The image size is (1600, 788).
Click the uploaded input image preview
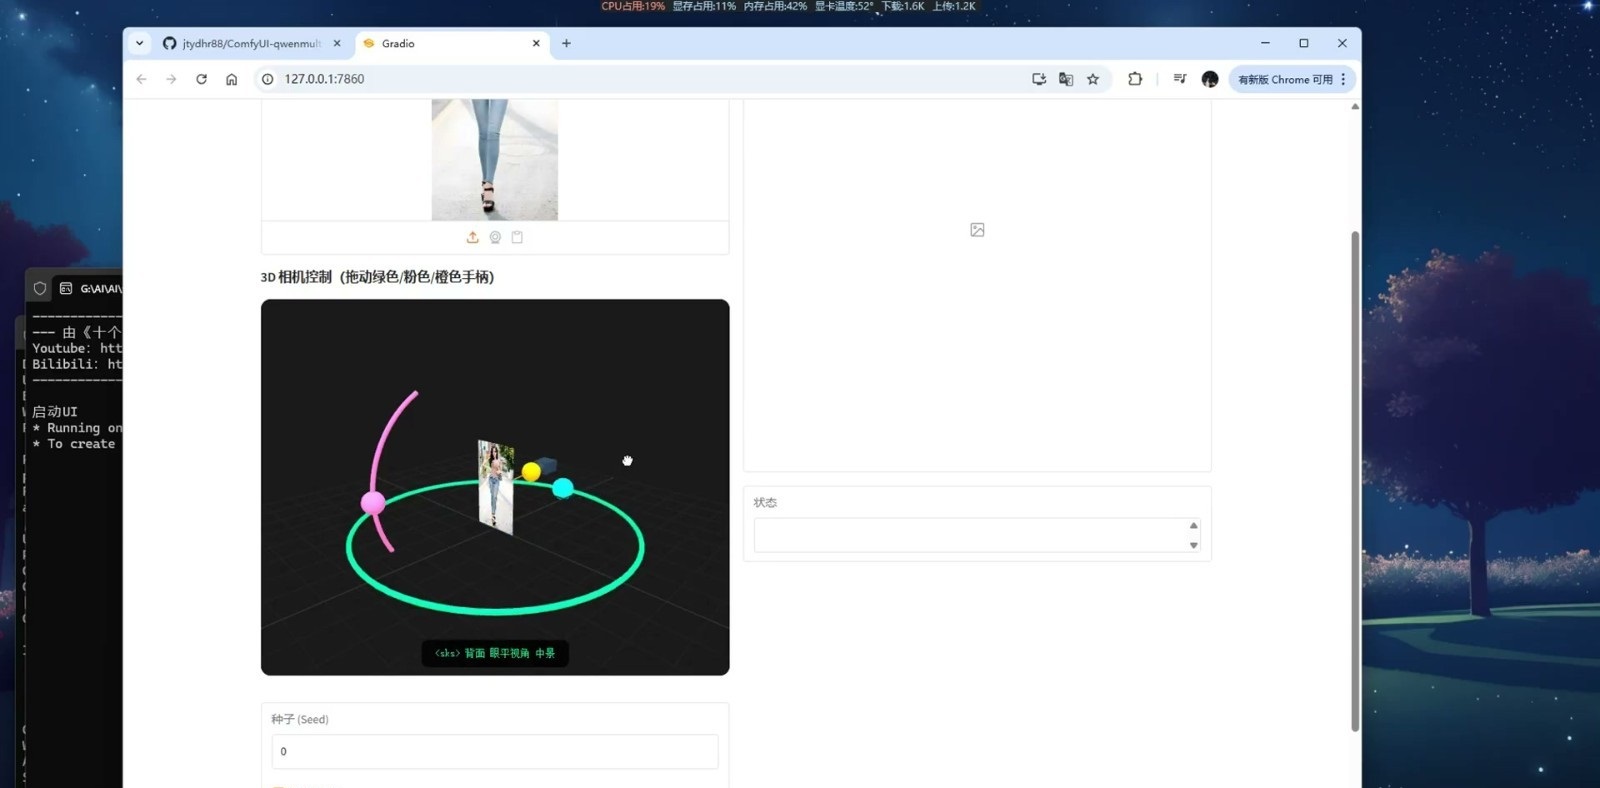tap(495, 159)
